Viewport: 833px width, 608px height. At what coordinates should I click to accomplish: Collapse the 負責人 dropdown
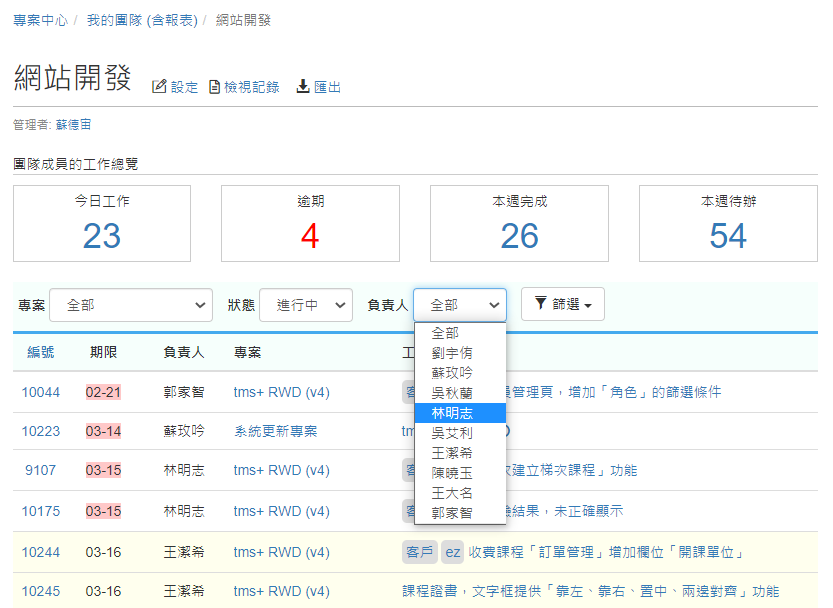pyautogui.click(x=459, y=305)
